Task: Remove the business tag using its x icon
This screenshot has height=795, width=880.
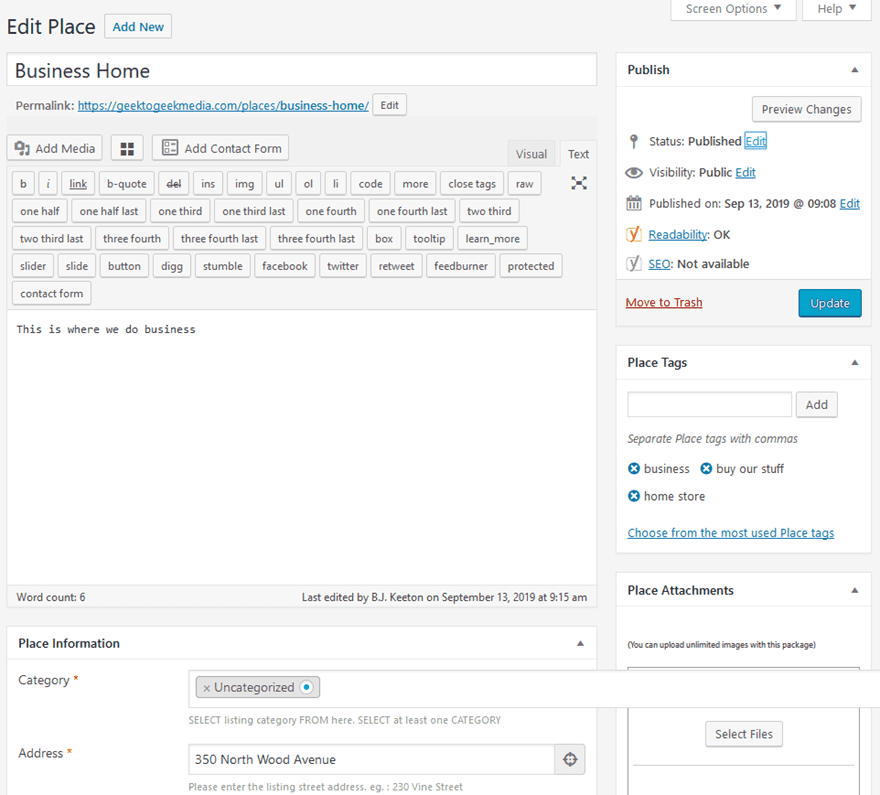Action: [x=633, y=468]
